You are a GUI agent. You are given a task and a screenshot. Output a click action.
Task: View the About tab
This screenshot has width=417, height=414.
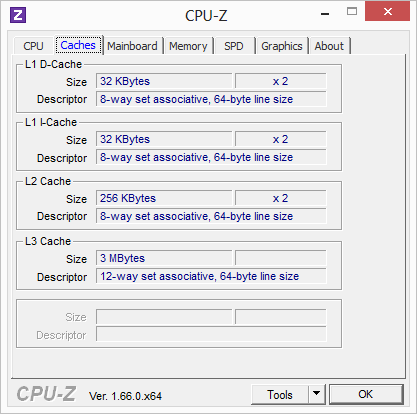click(329, 46)
